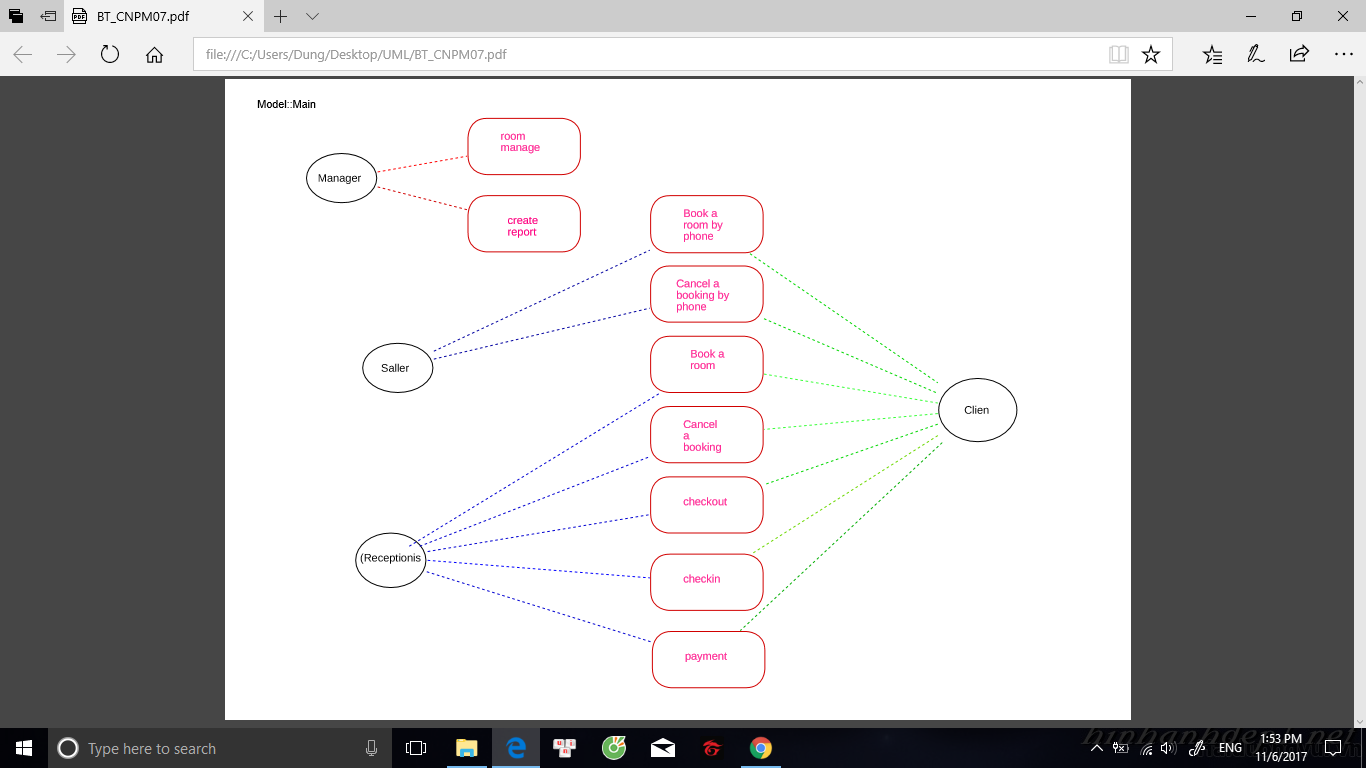Image resolution: width=1366 pixels, height=768 pixels.
Task: Refresh the PDF page
Action: pyautogui.click(x=109, y=54)
